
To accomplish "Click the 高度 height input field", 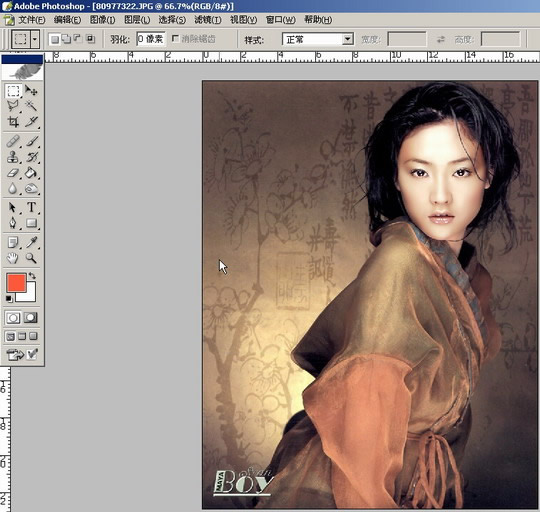I will click(500, 39).
